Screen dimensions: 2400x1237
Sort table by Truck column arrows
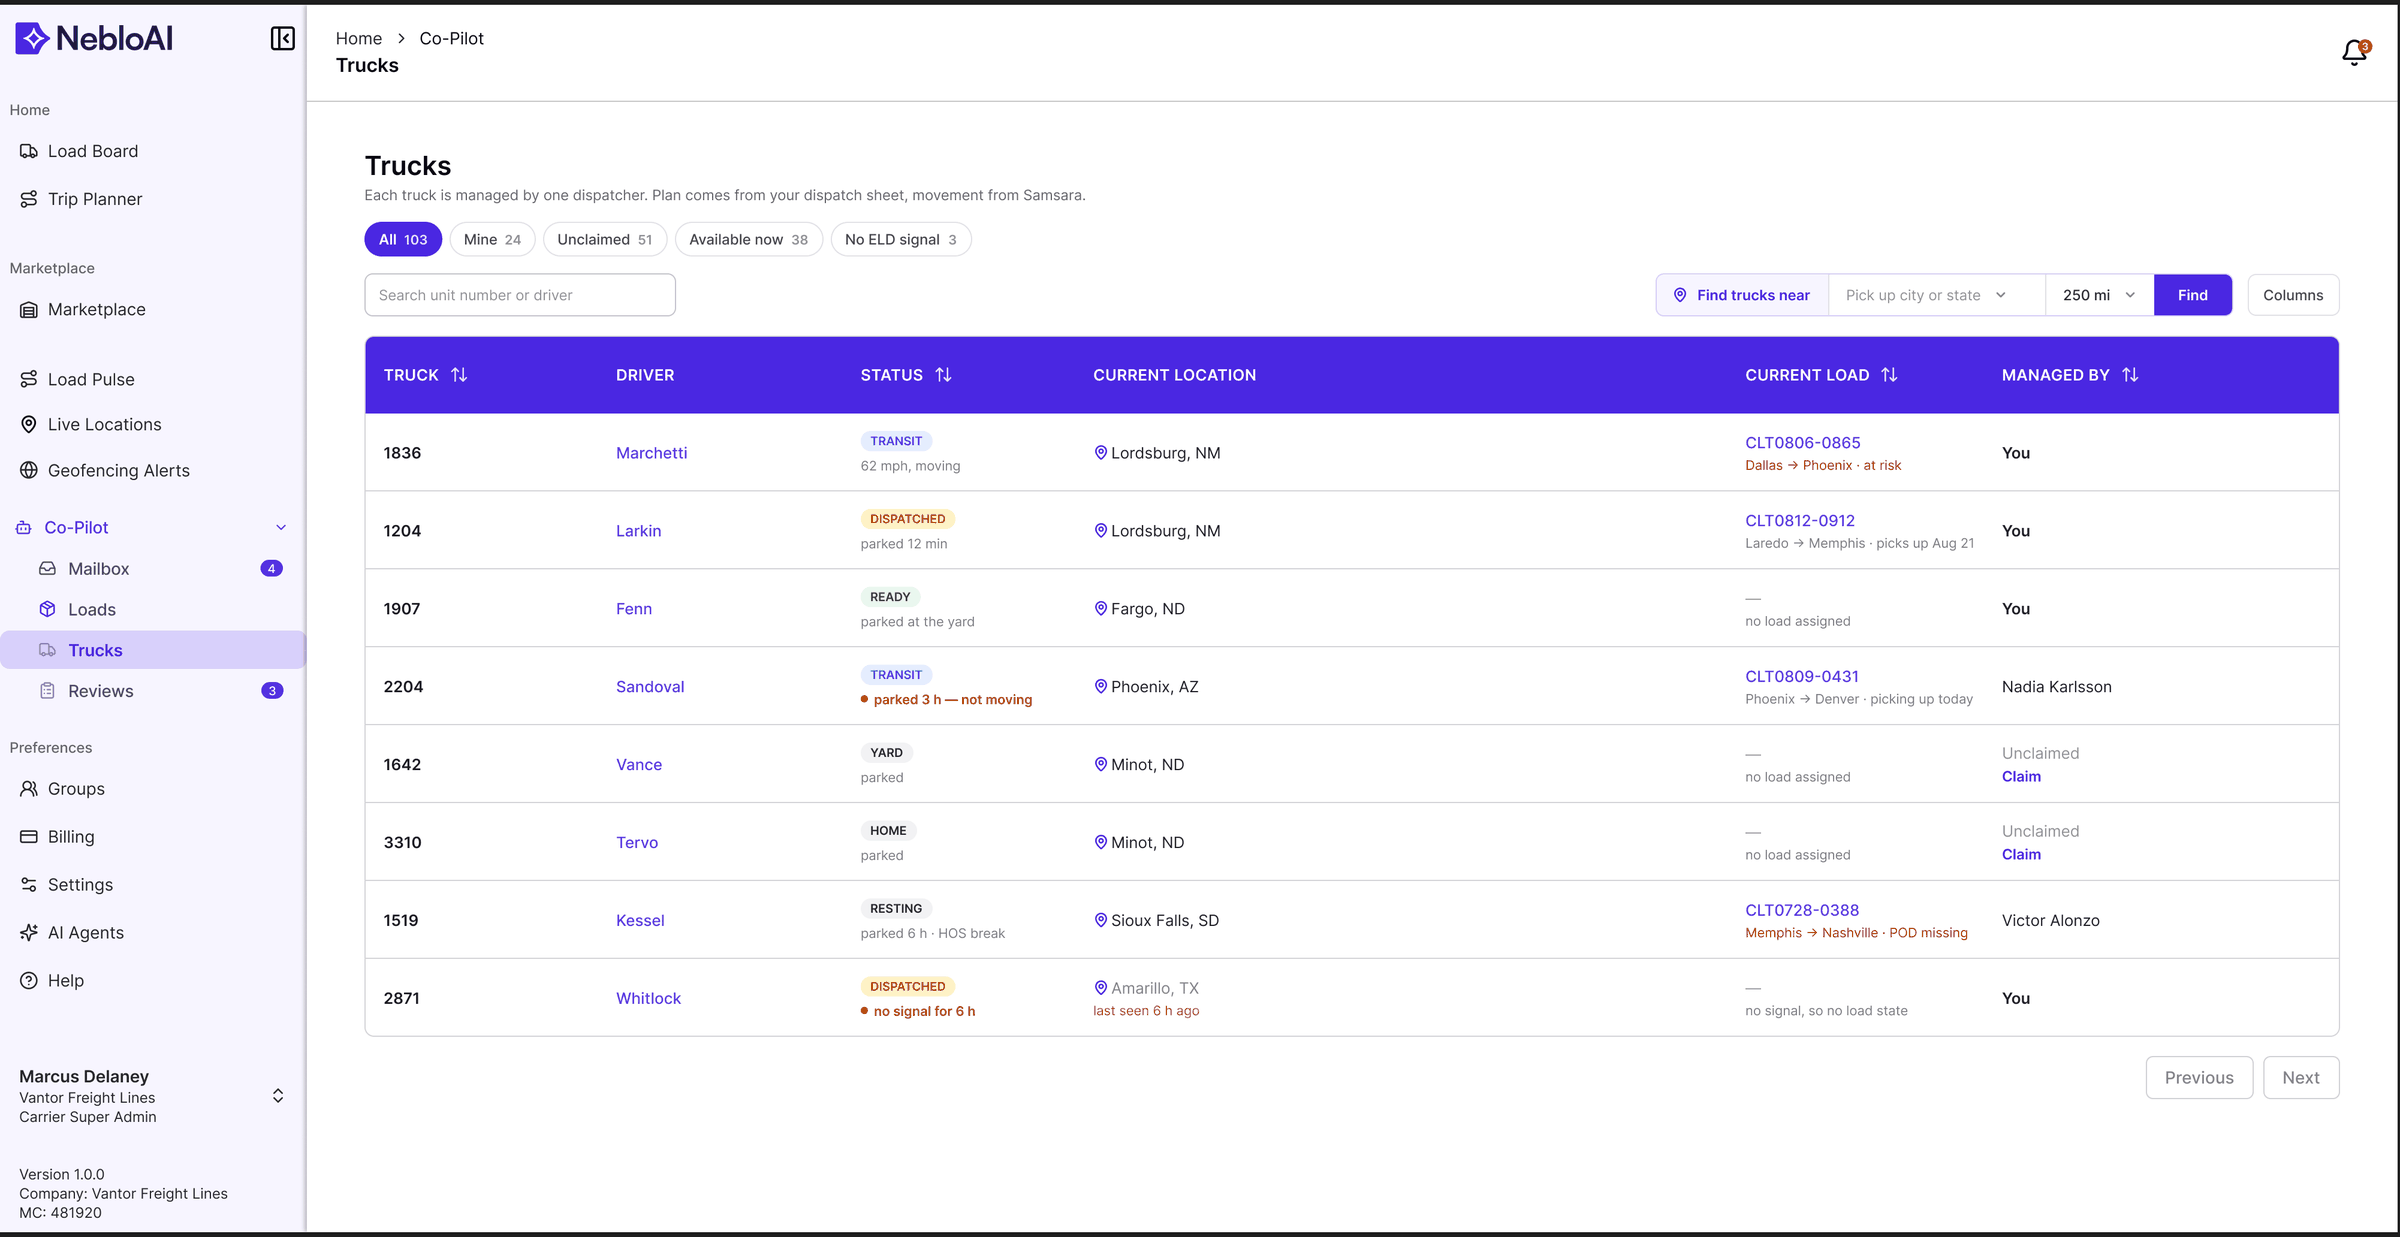(x=459, y=375)
